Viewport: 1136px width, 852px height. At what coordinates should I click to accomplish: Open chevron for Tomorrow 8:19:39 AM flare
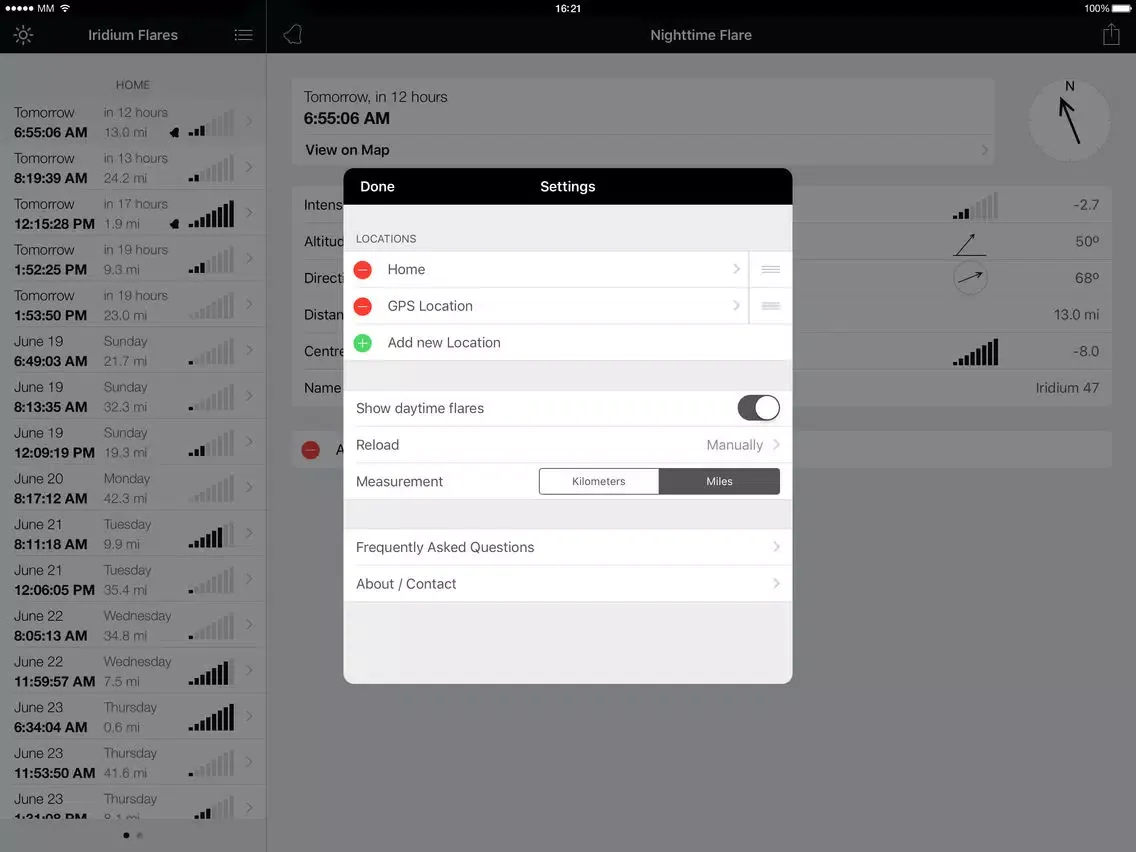249,167
